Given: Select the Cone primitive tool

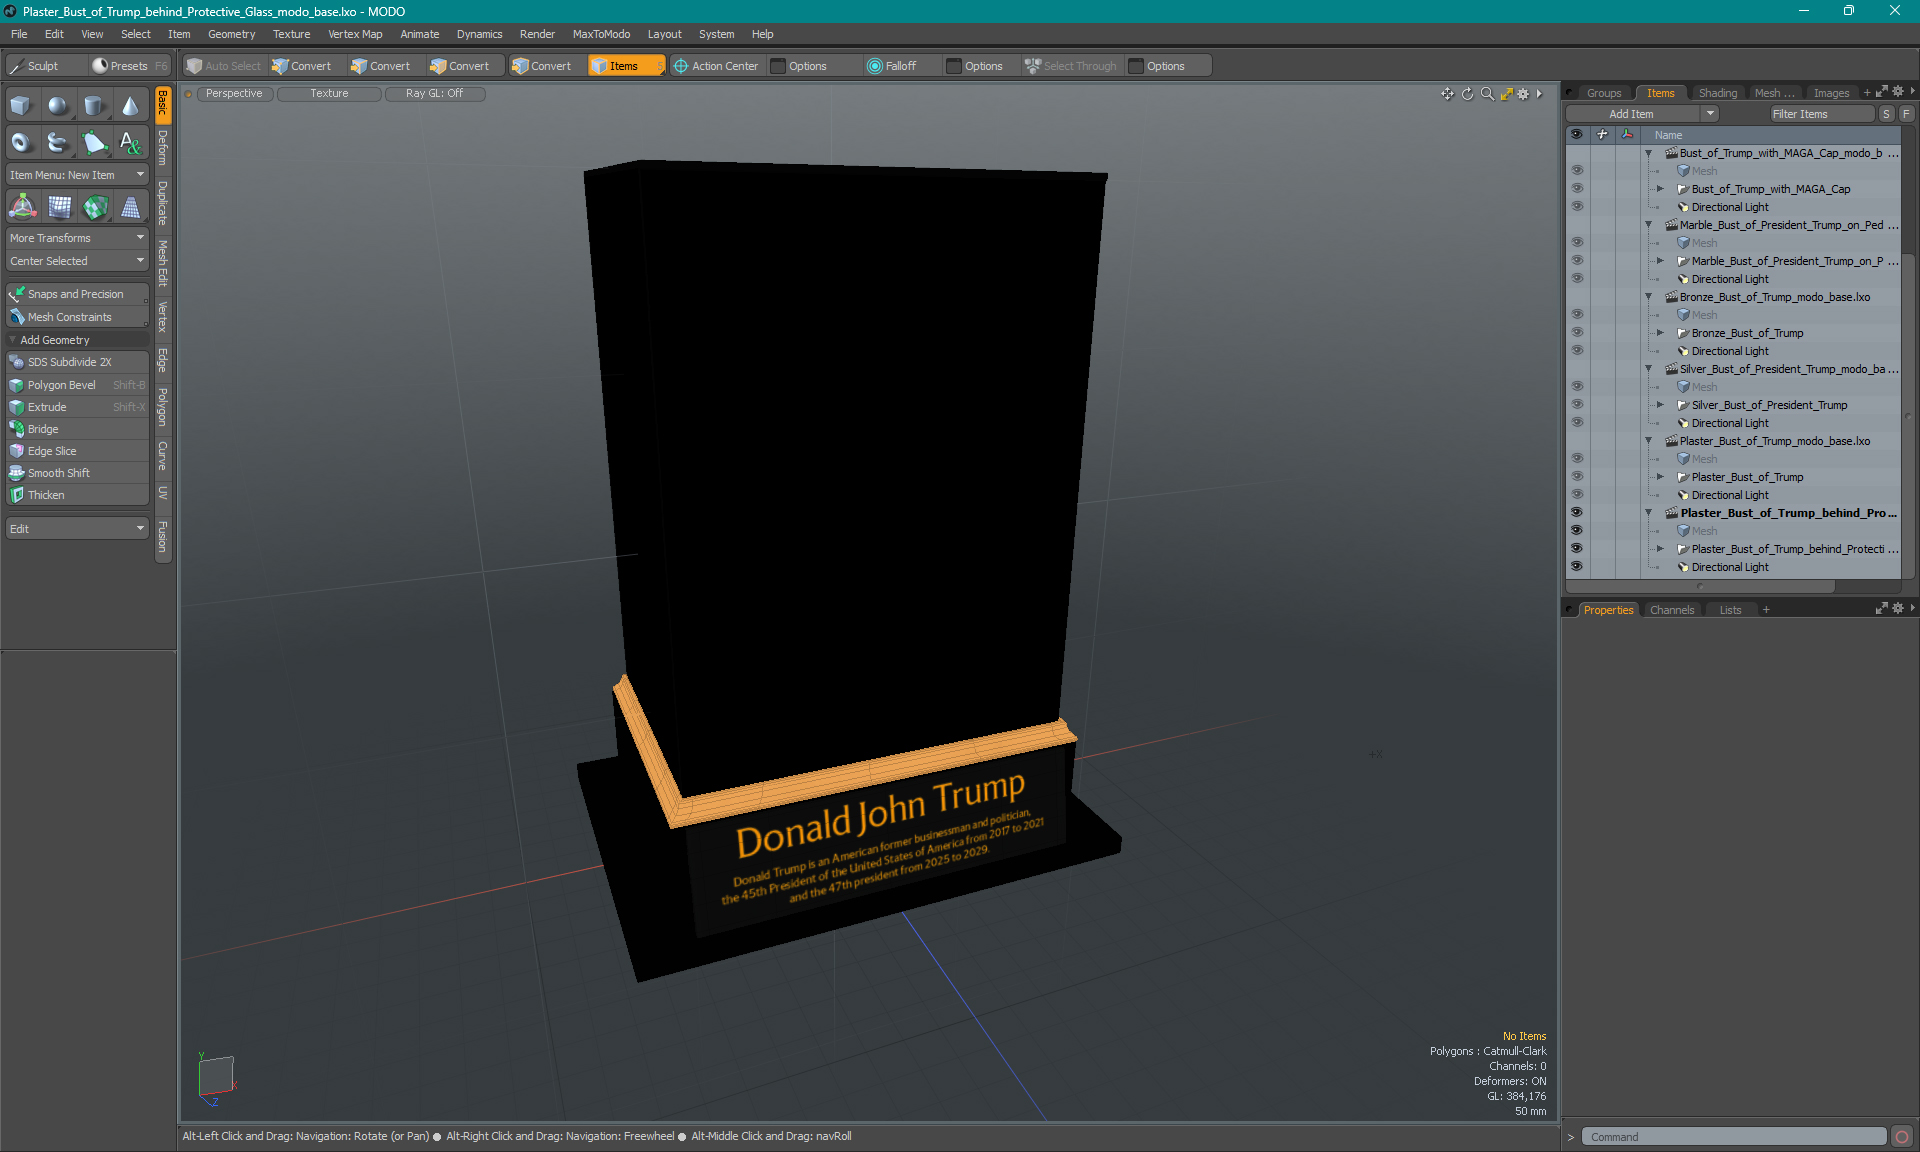Looking at the screenshot, I should point(130,105).
